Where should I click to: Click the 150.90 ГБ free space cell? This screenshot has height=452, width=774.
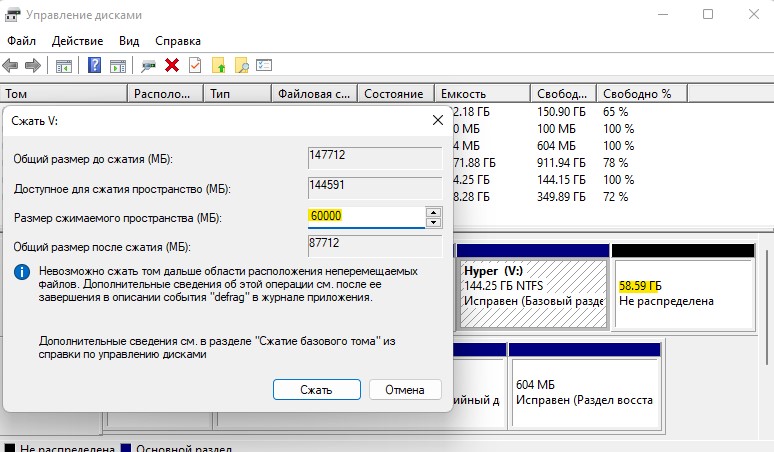561,112
